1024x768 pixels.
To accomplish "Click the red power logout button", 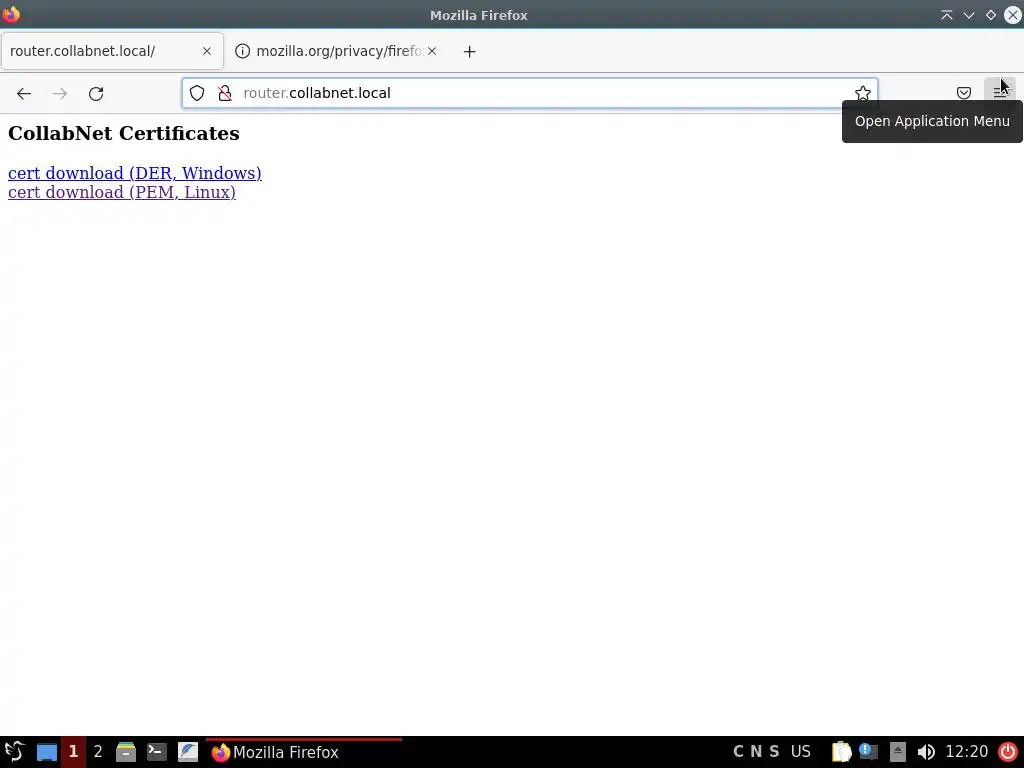I will (x=1008, y=752).
